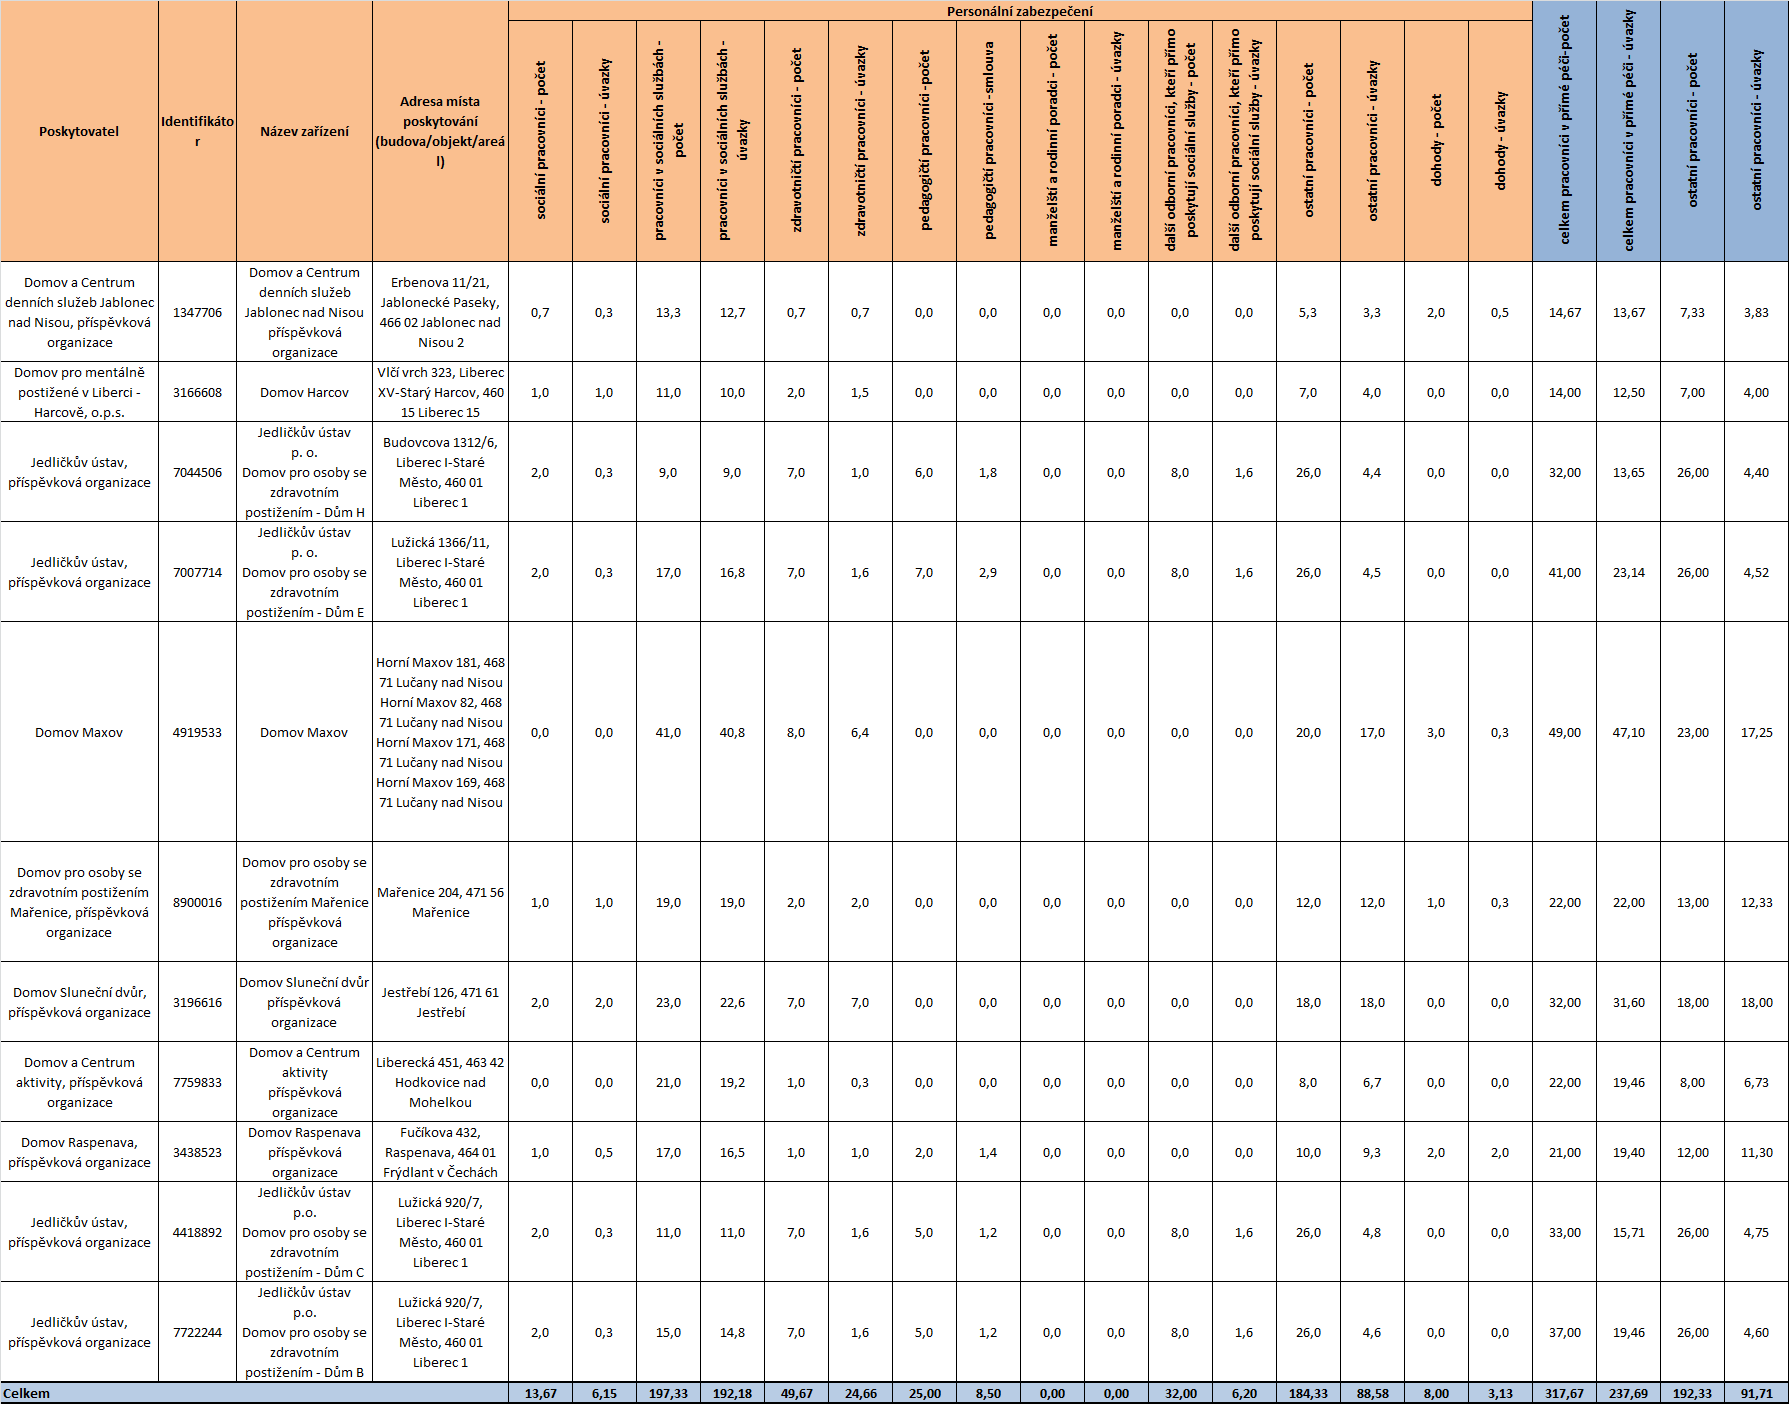Click total value 13,67 in Celkem row

click(x=540, y=1393)
